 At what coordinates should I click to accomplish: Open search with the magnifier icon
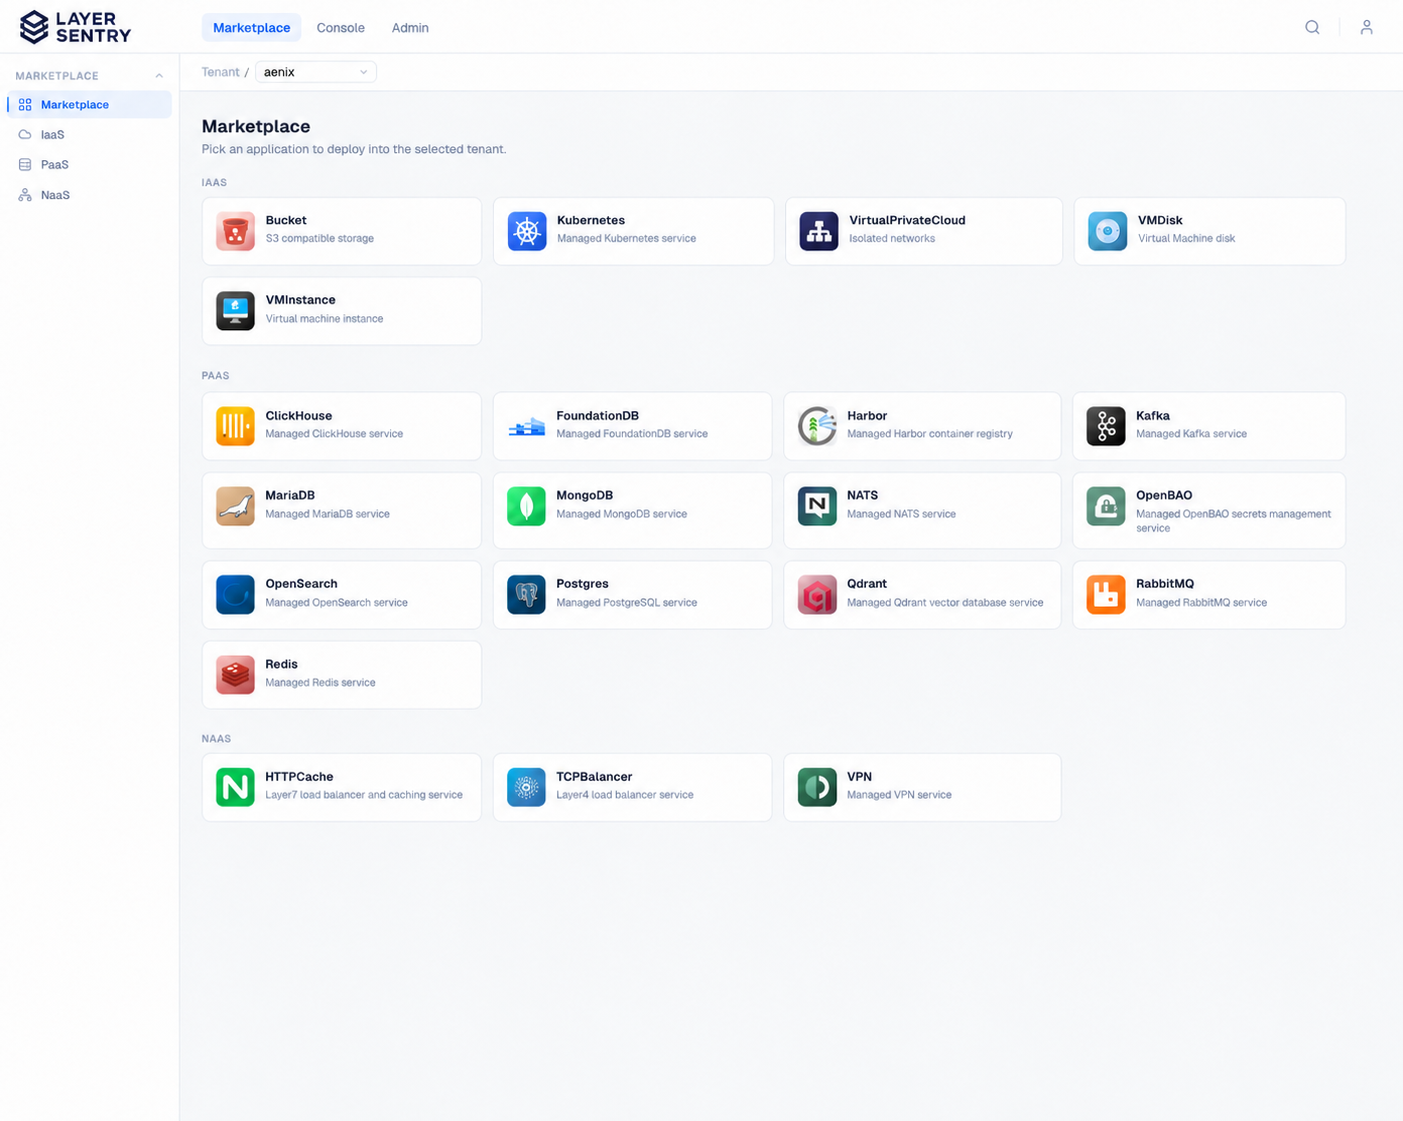click(x=1312, y=27)
